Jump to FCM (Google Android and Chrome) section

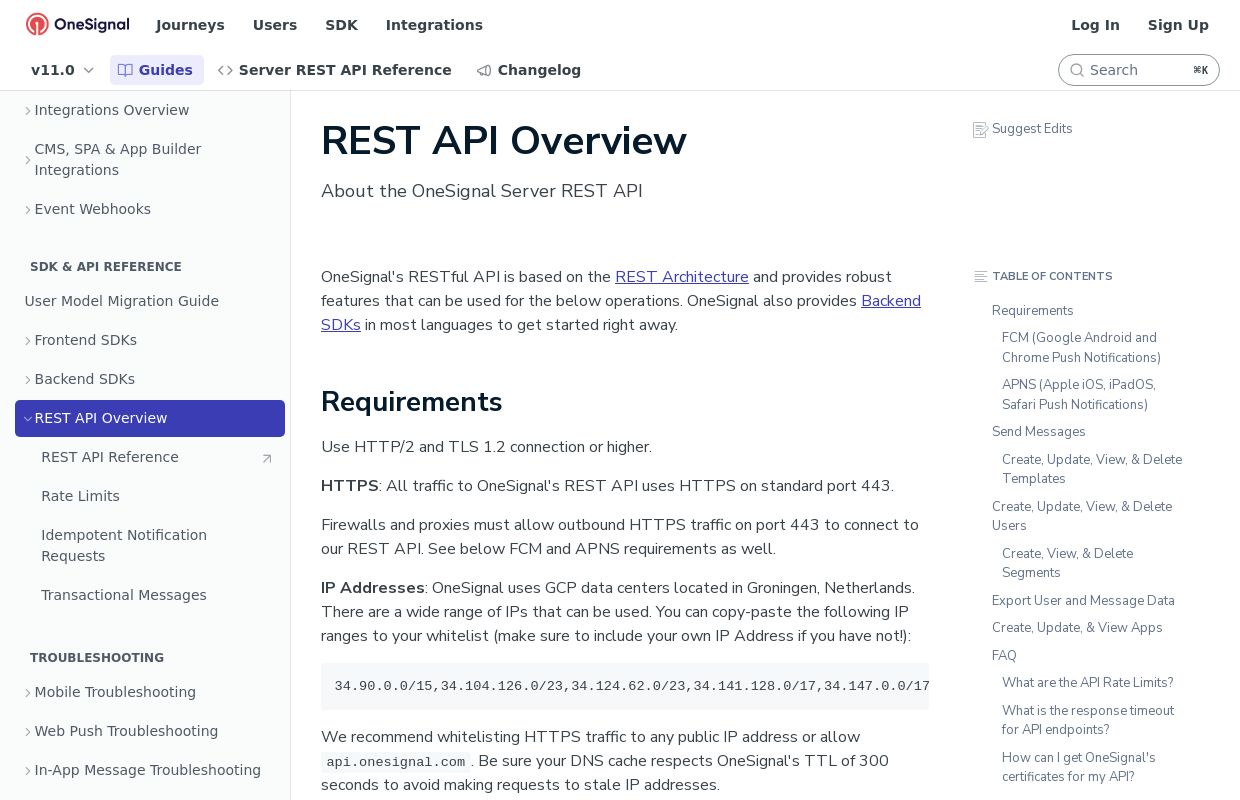[x=1081, y=348]
